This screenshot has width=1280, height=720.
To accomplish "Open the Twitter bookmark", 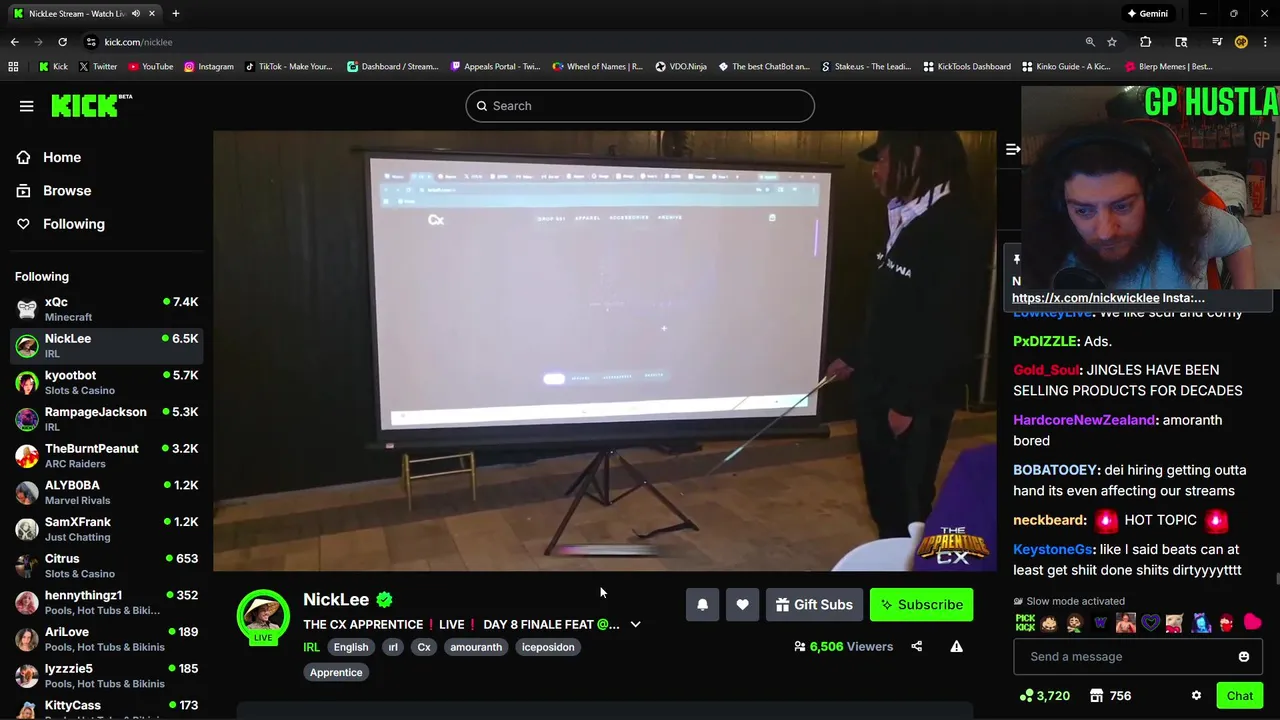I will pos(98,67).
